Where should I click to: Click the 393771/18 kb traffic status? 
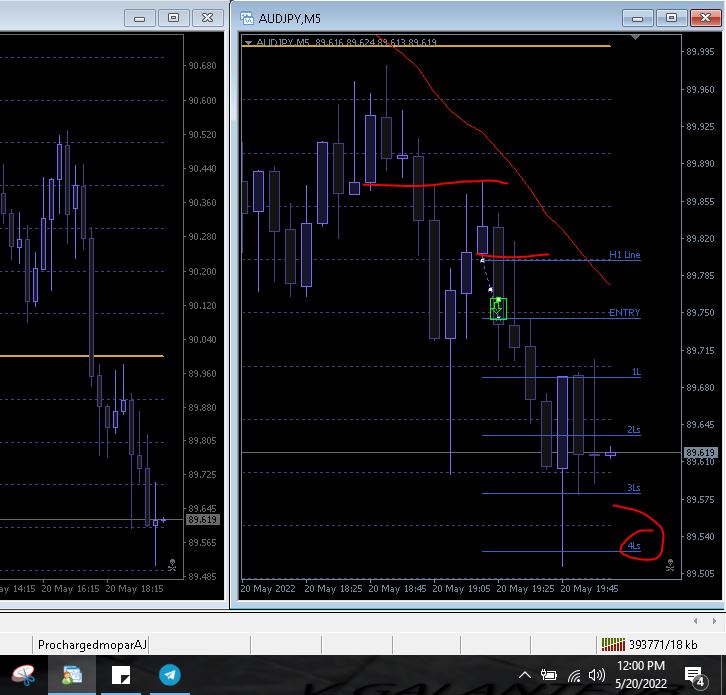tap(663, 645)
